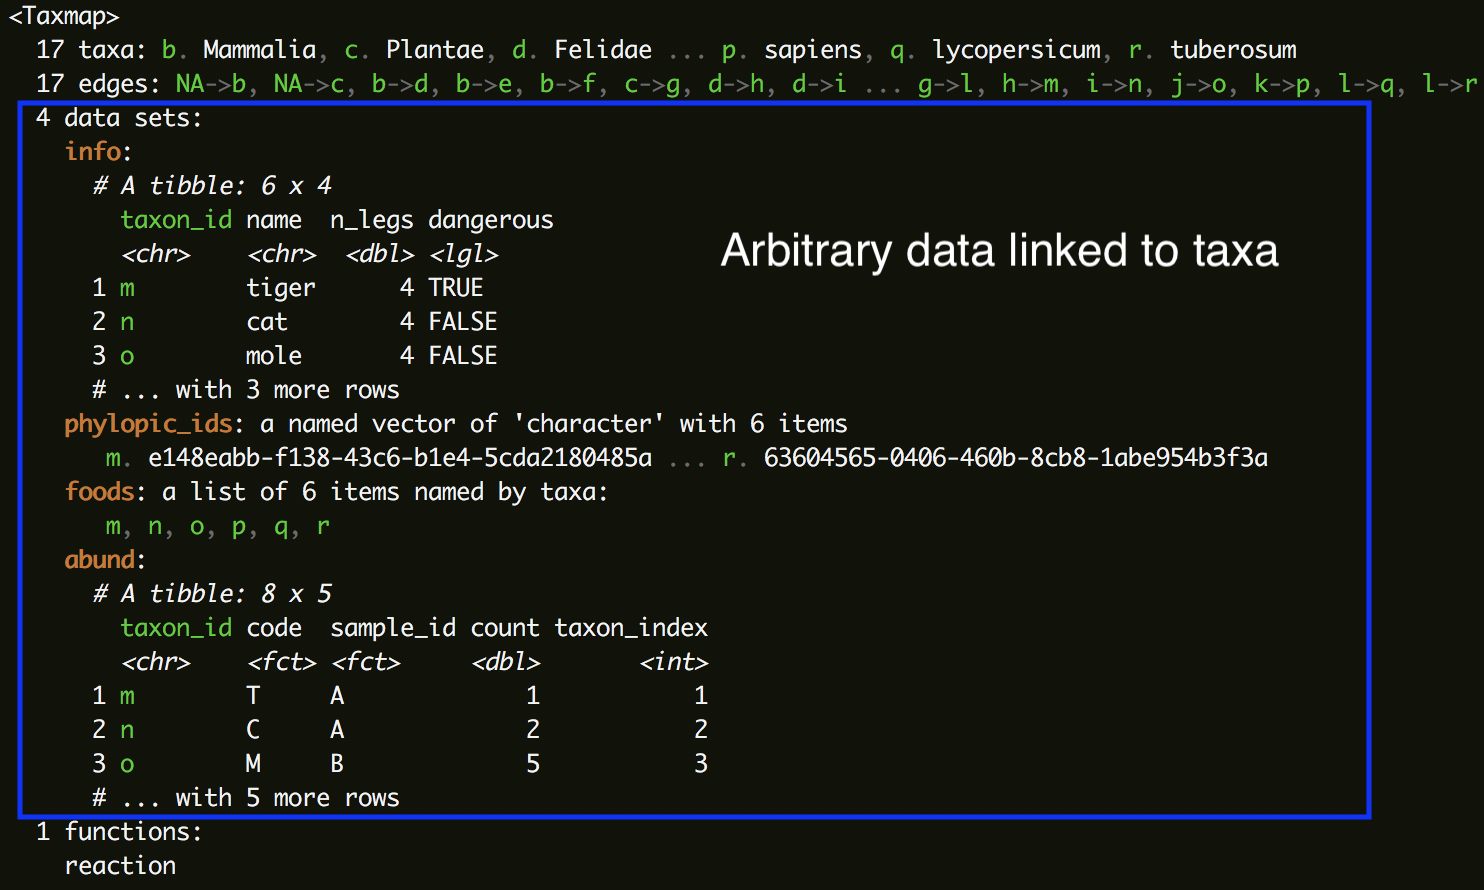This screenshot has width=1484, height=890.
Task: Select the 'Mammalia' taxon name
Action: [259, 50]
